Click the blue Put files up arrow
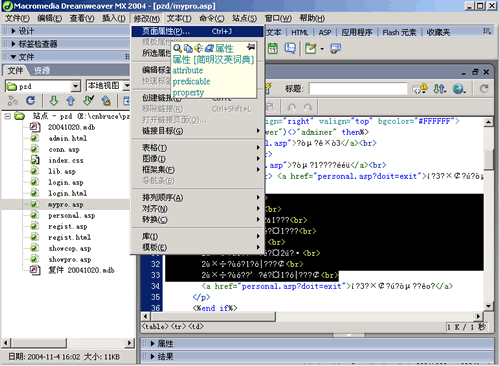Screen dimensions: 500x366 (71, 100)
